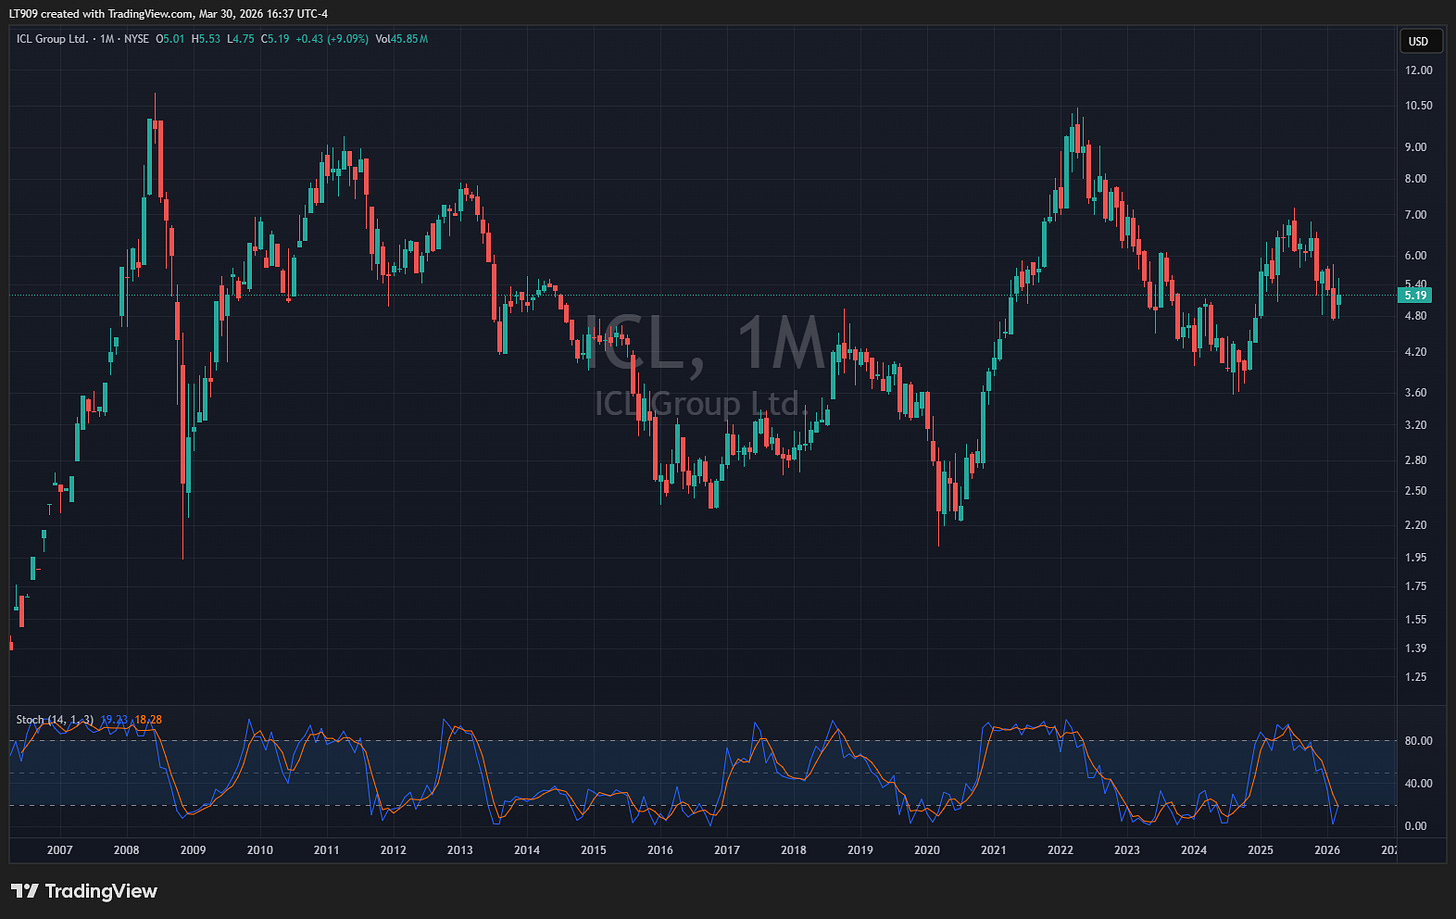Click the 6.00 price axis label
This screenshot has width=1456, height=919.
pos(1418,256)
